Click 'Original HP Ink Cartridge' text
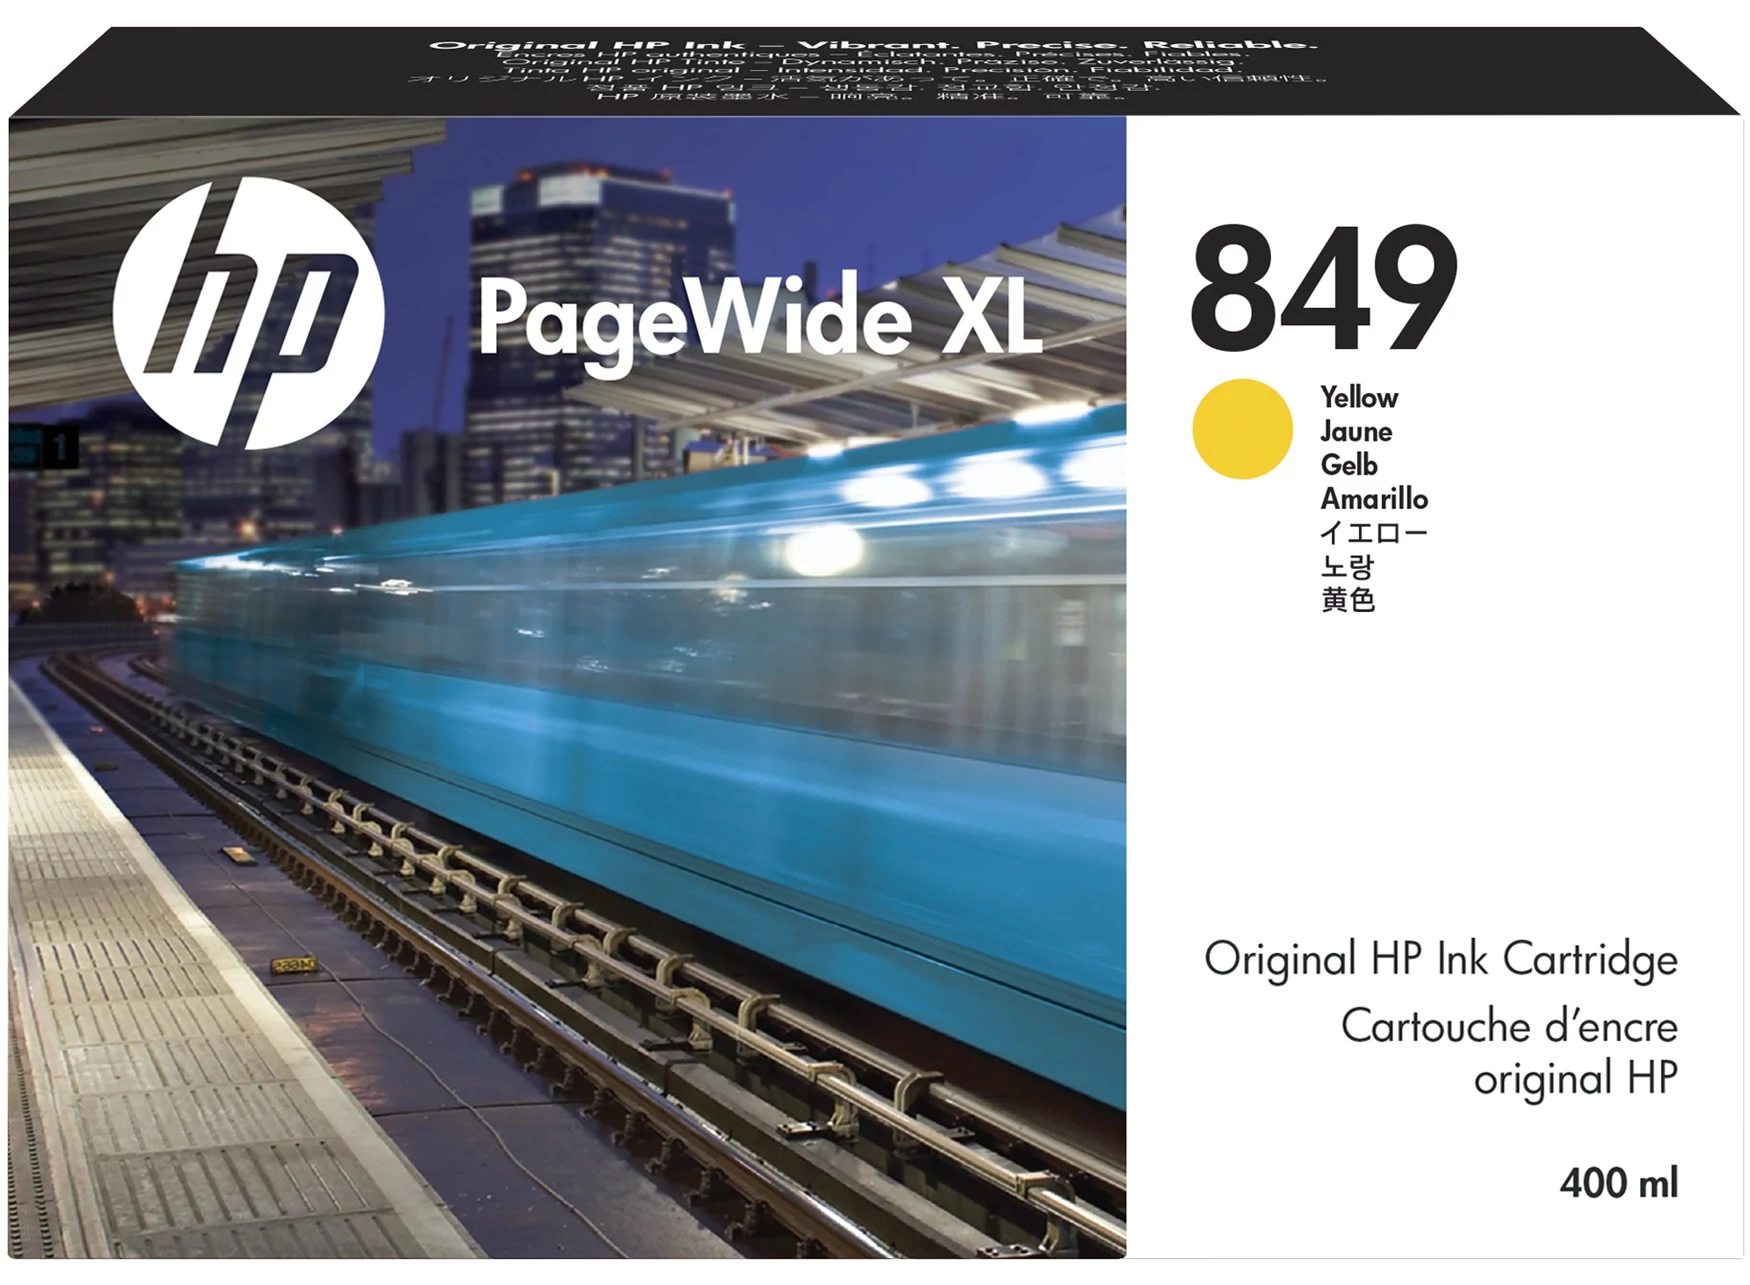Viewport: 1750px width, 1285px height. 1440,960
